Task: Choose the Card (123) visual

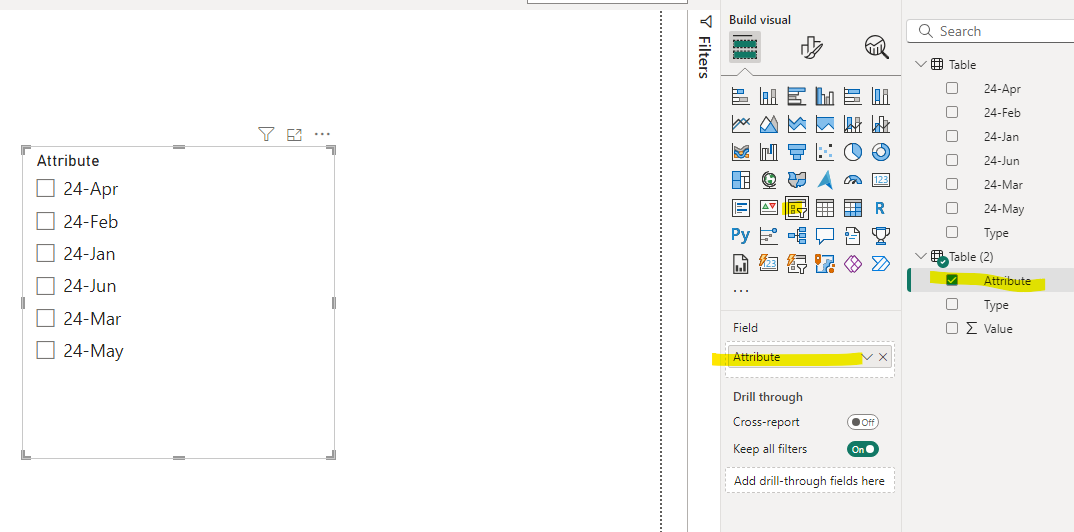Action: [x=881, y=179]
